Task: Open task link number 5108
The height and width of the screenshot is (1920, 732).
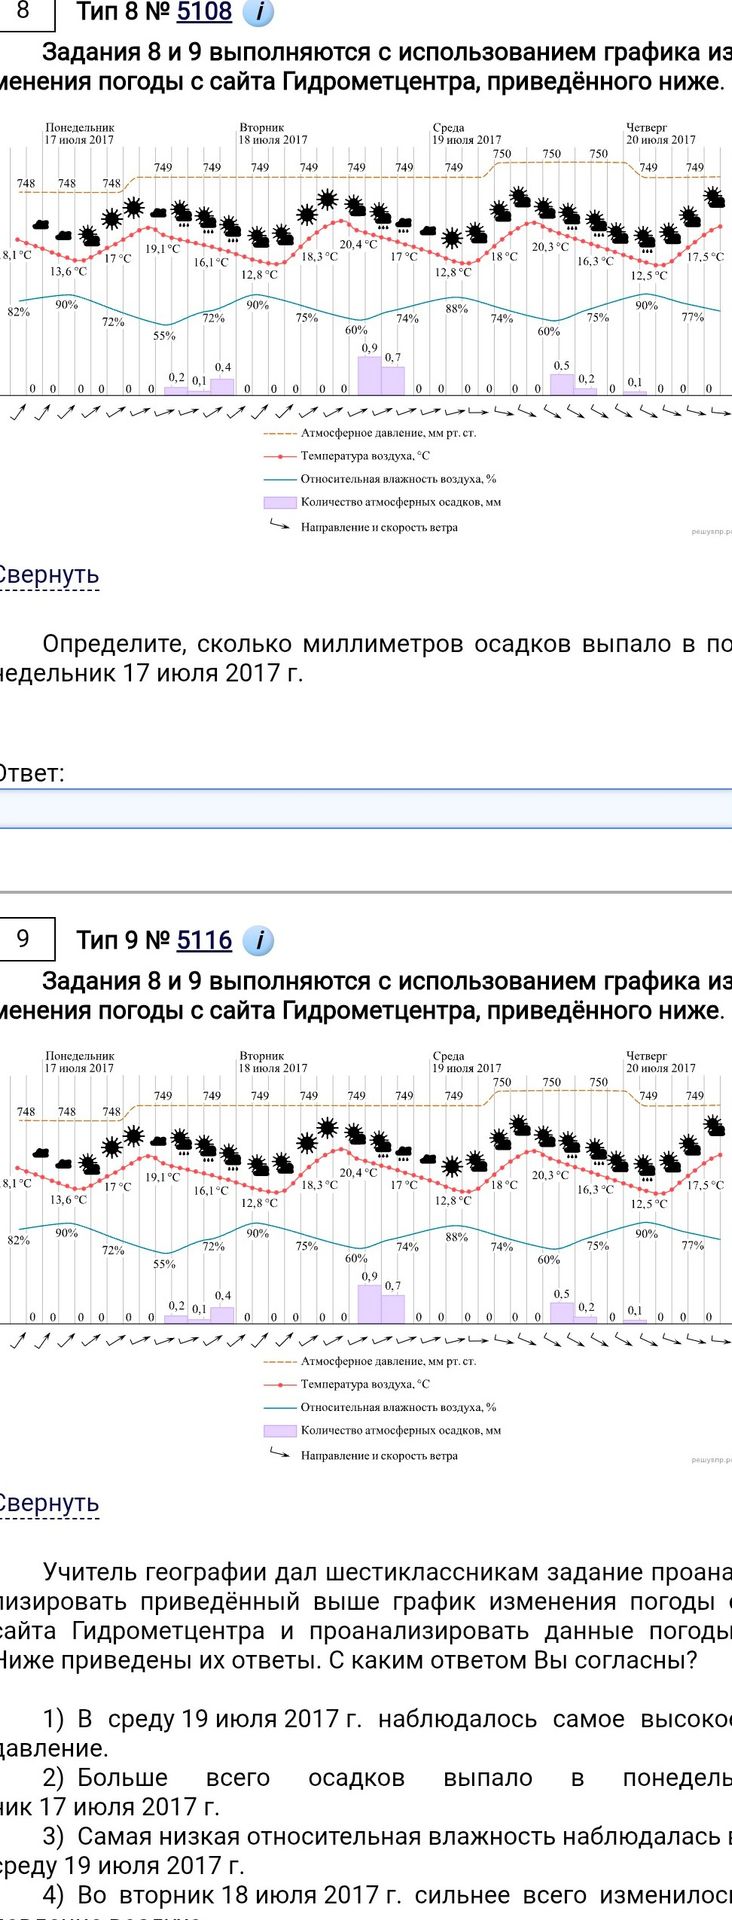Action: (204, 12)
